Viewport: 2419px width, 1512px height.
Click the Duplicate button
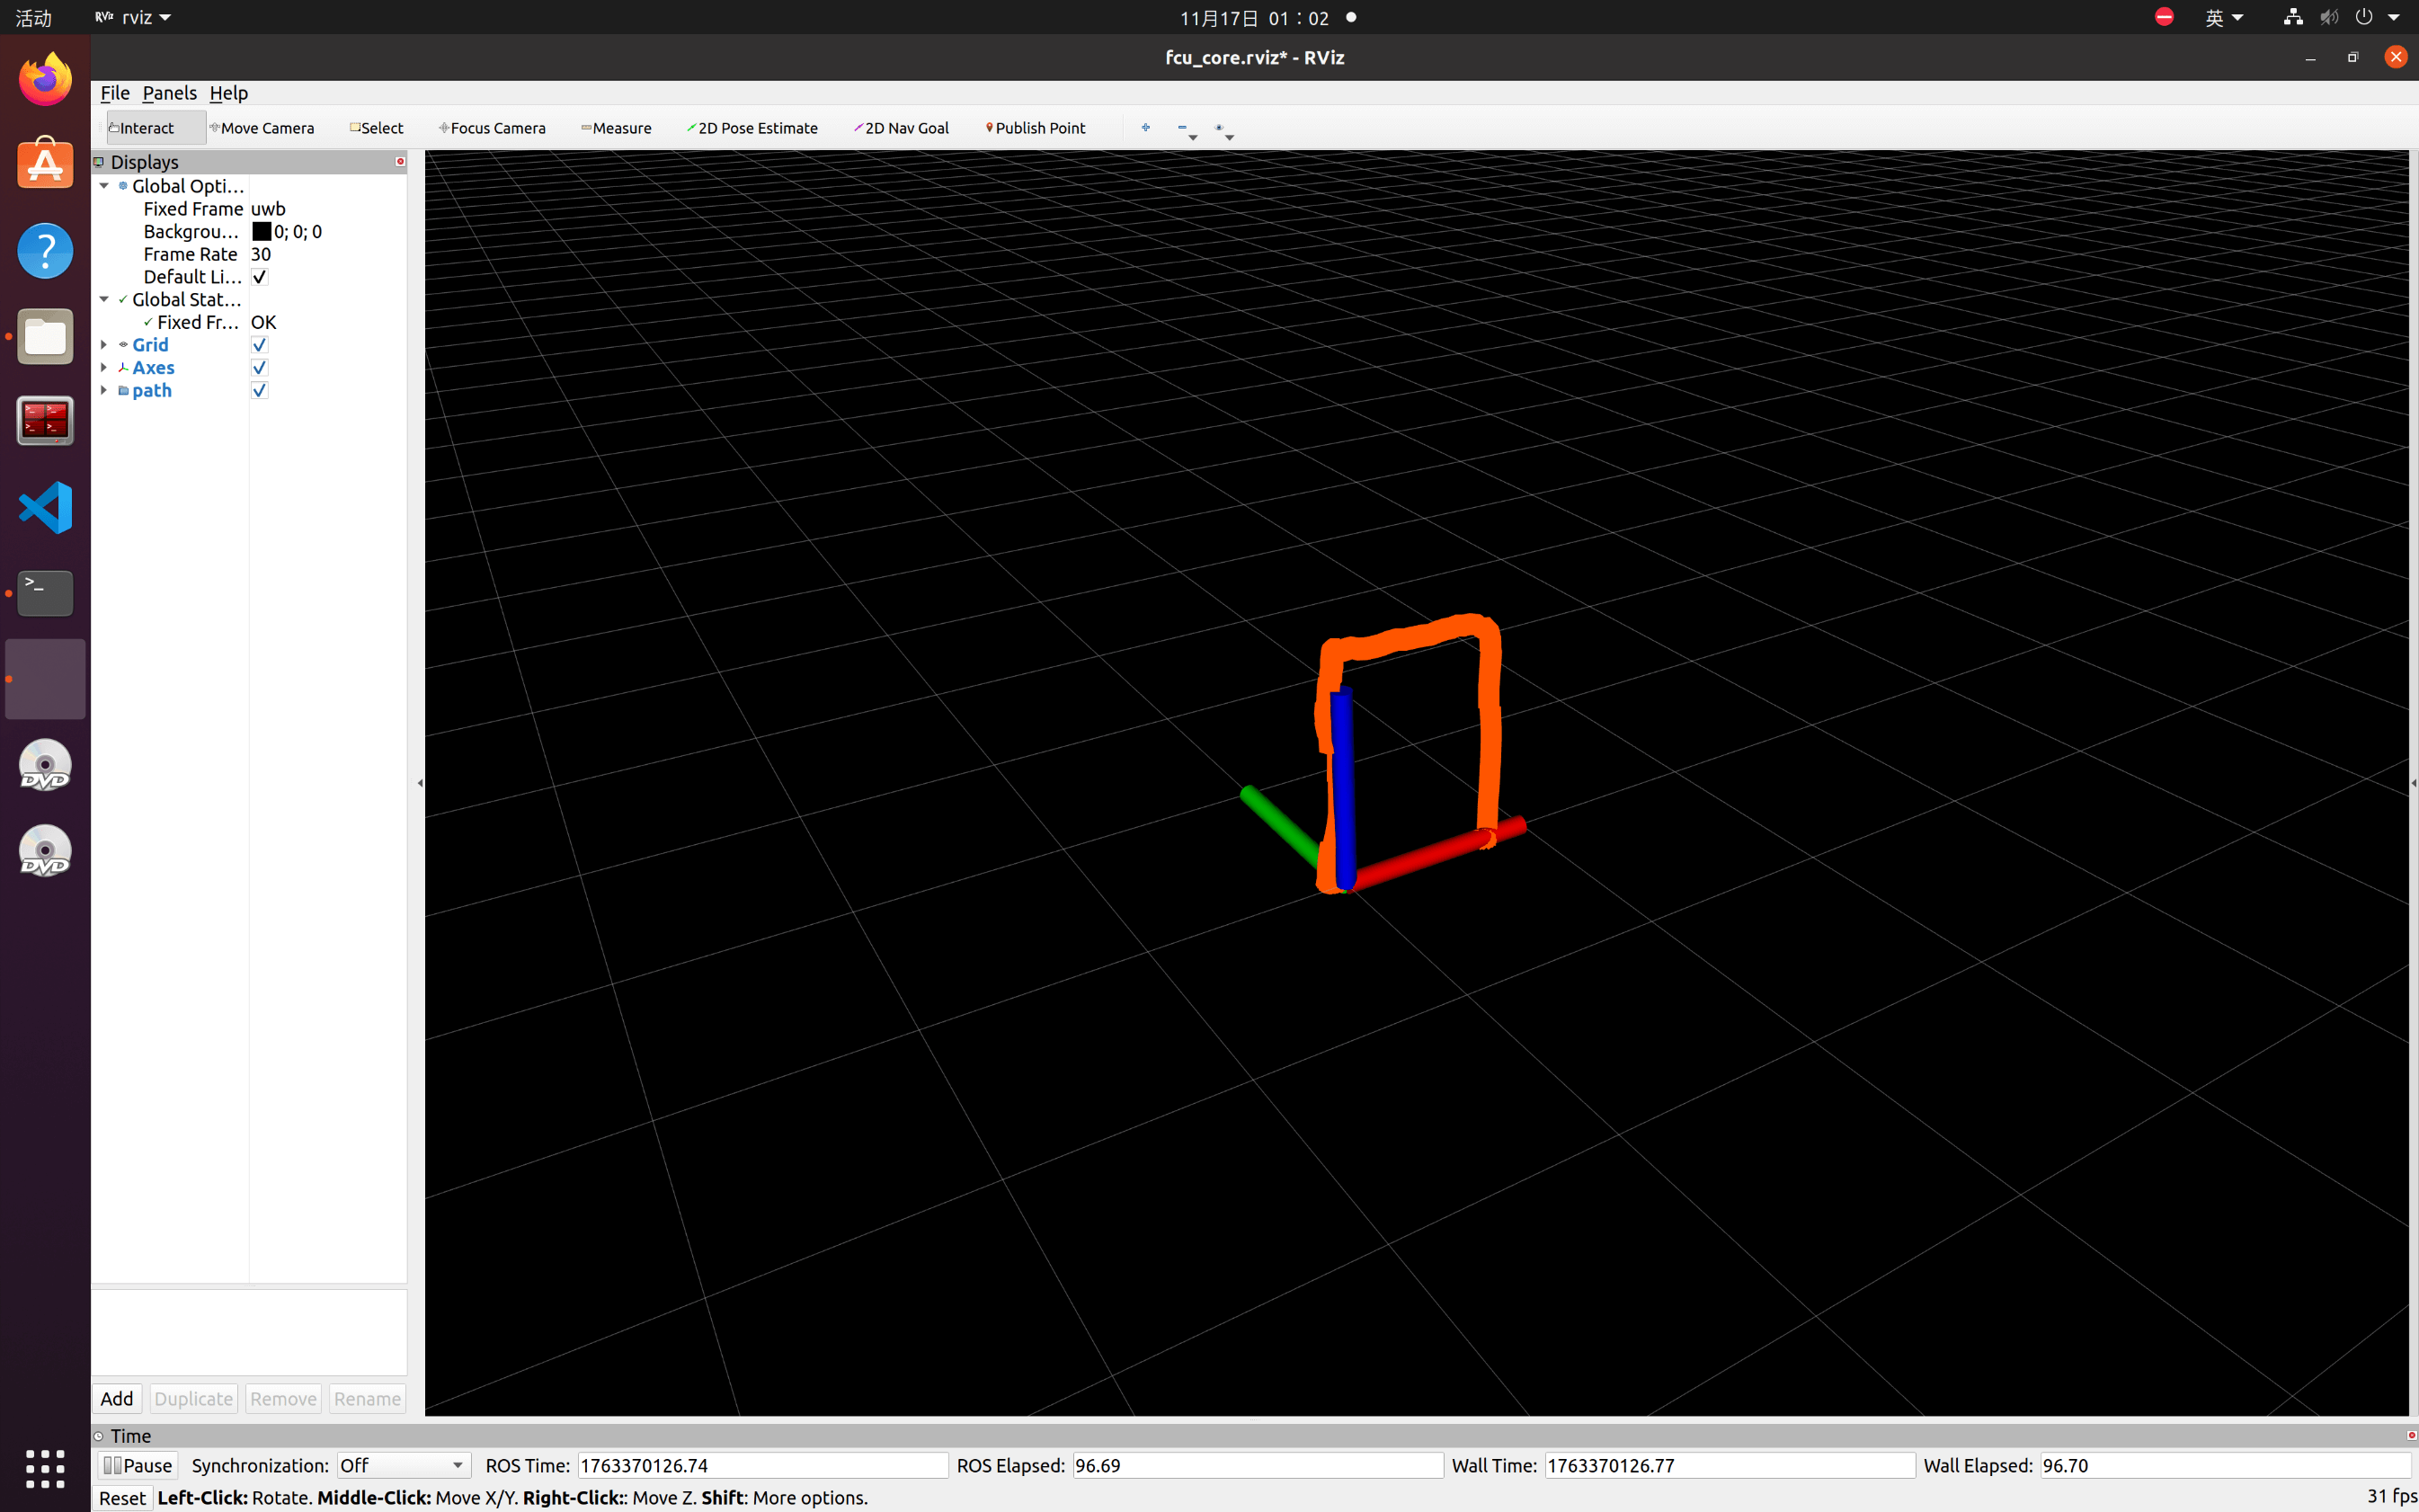(194, 1398)
